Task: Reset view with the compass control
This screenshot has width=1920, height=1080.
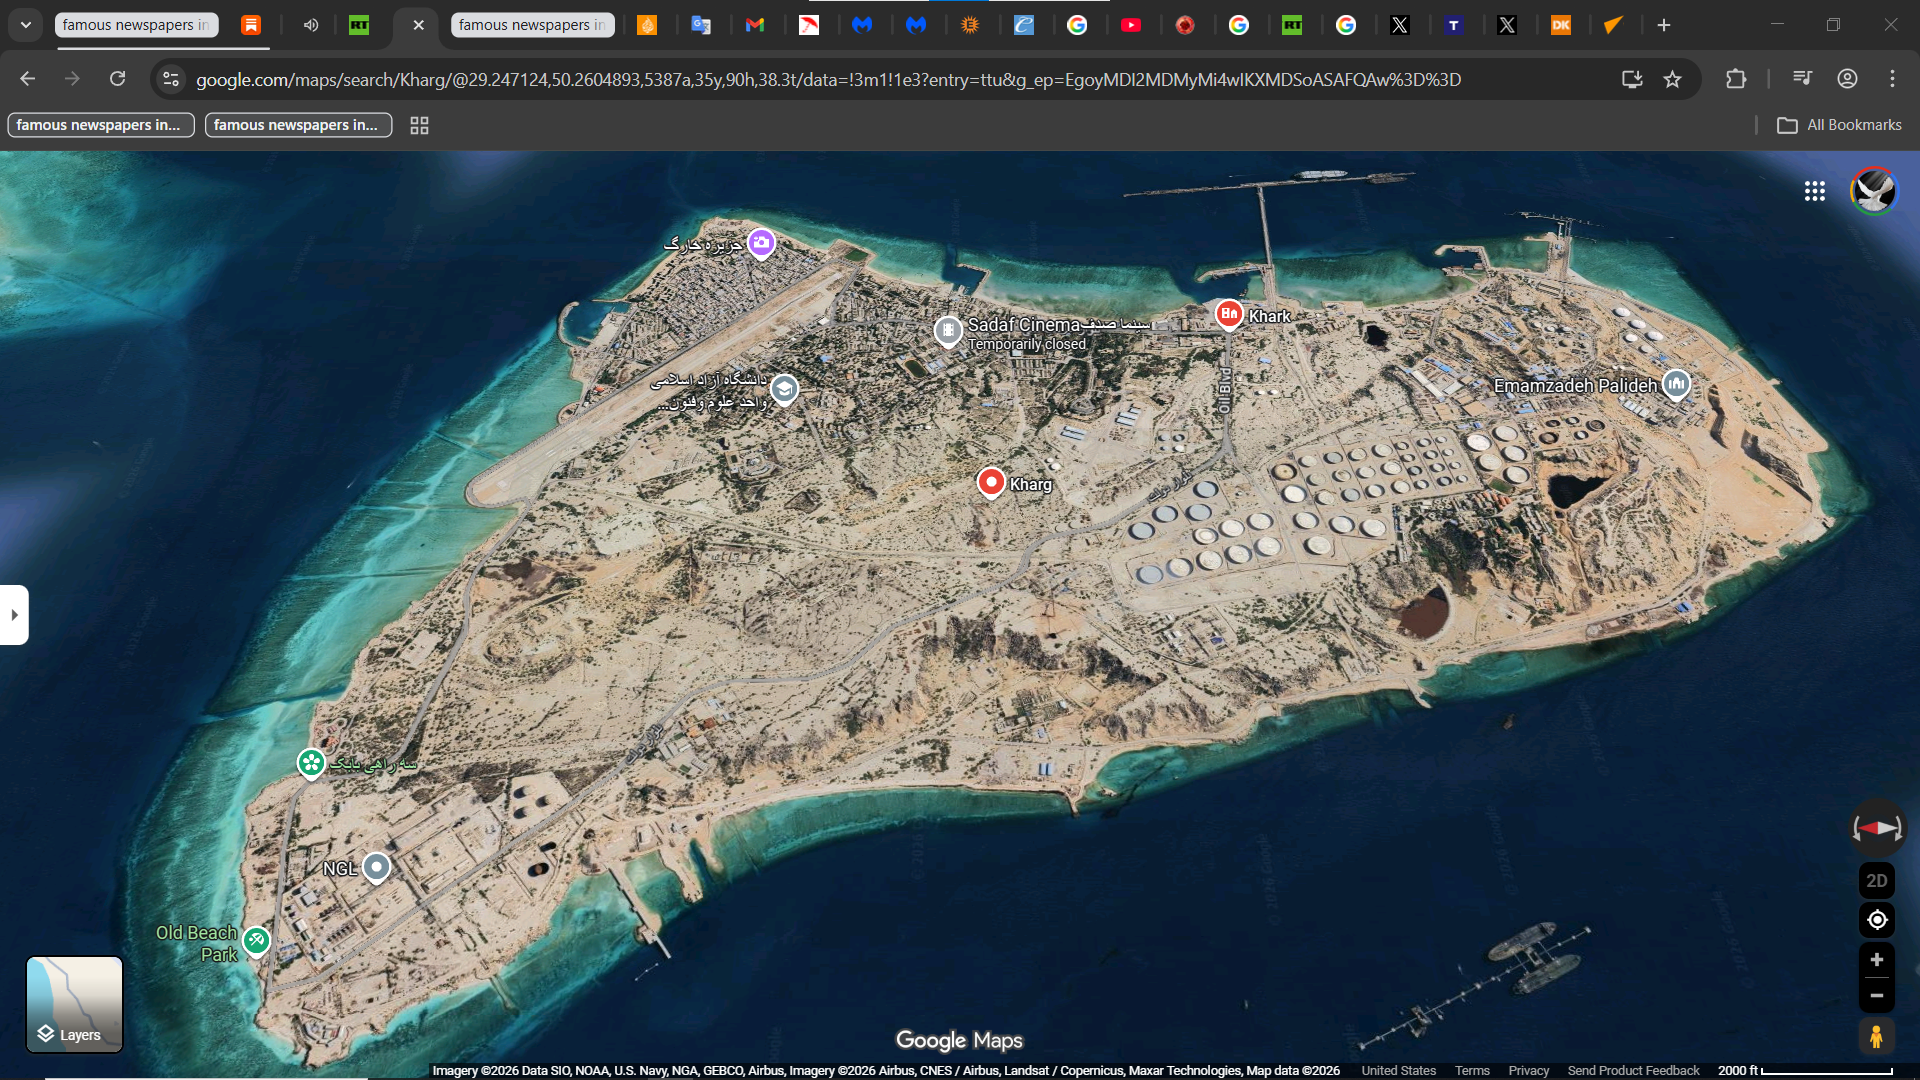Action: [1877, 828]
